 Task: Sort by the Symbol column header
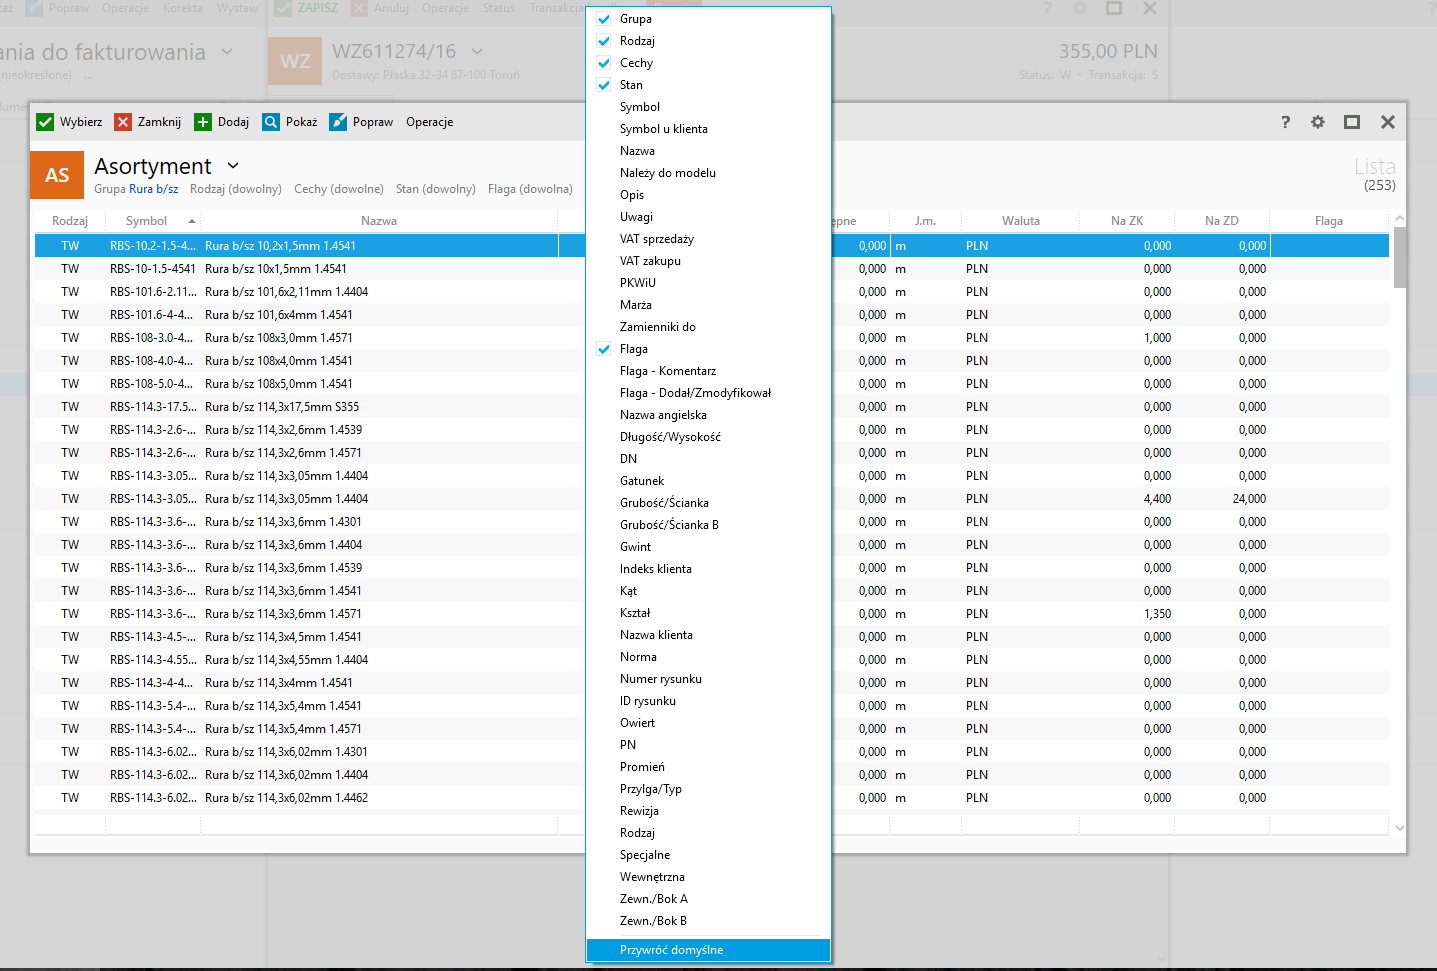(146, 221)
